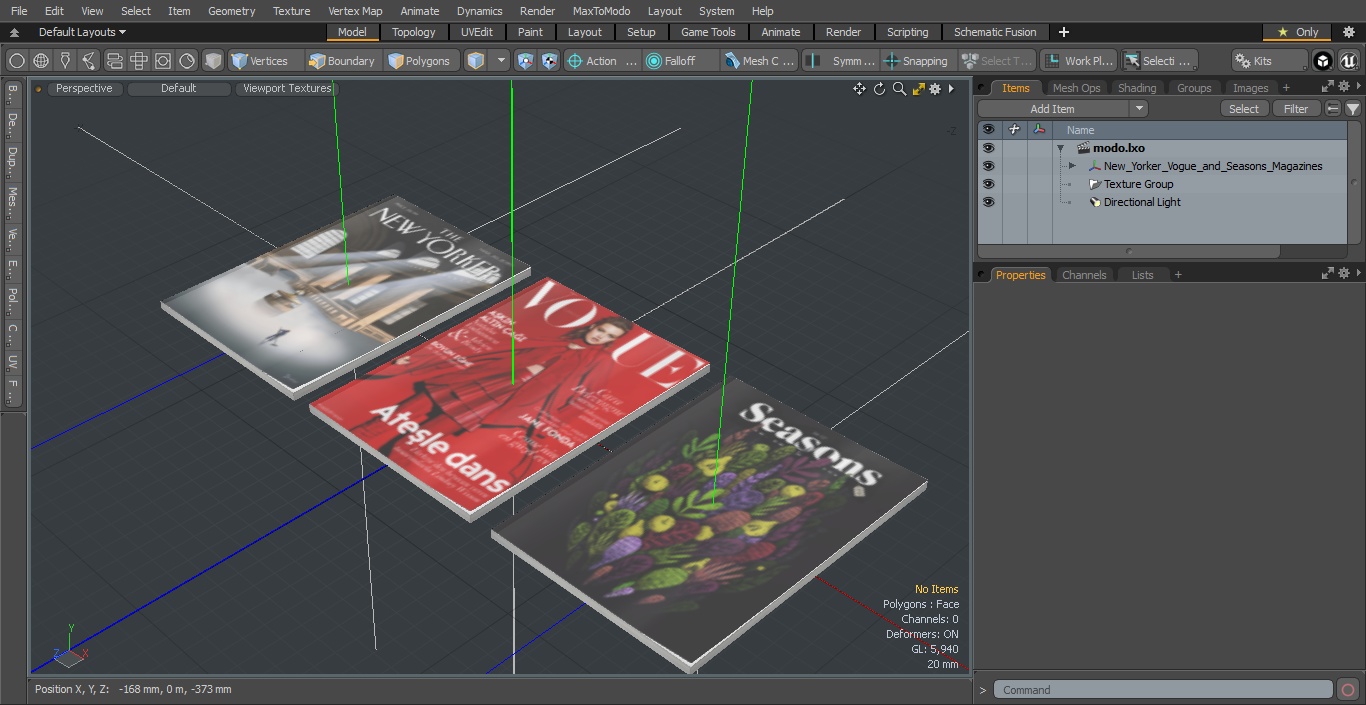Switch to Schematic Fusion tab
The width and height of the screenshot is (1366, 705).
tap(994, 32)
